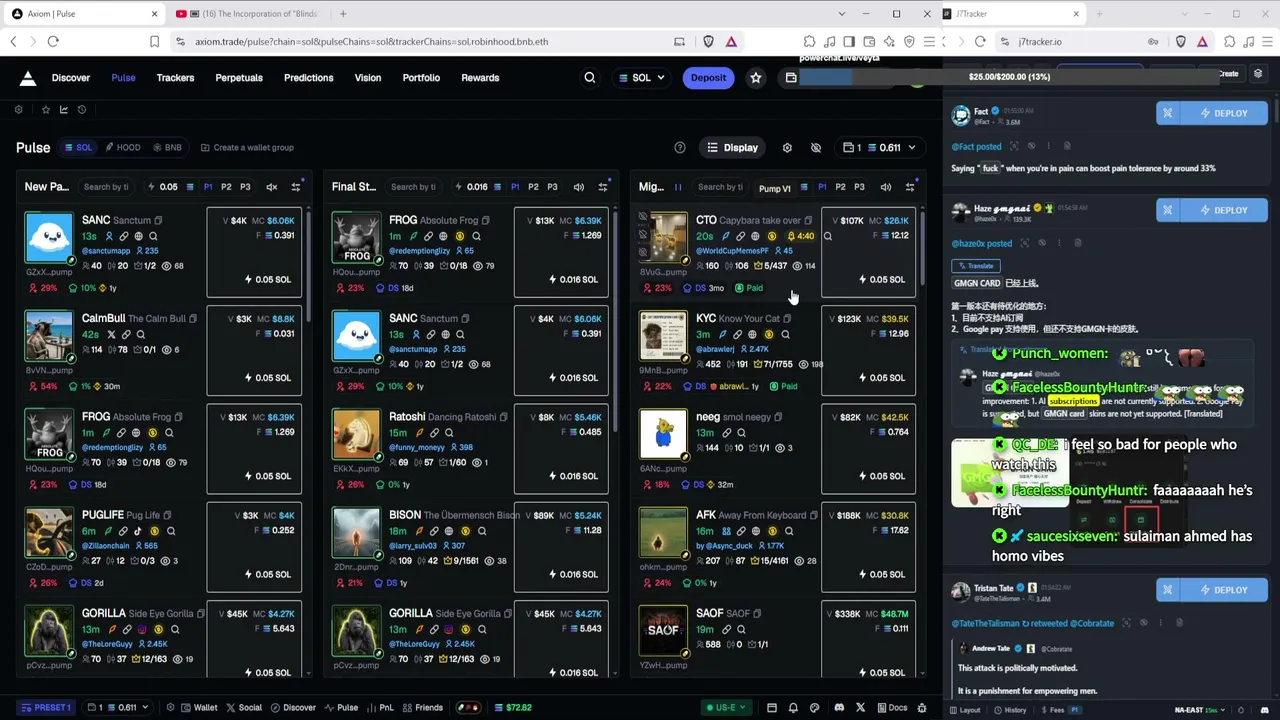Open the watchlist star in the header
Viewport: 1280px width, 720px height.
[756, 78]
